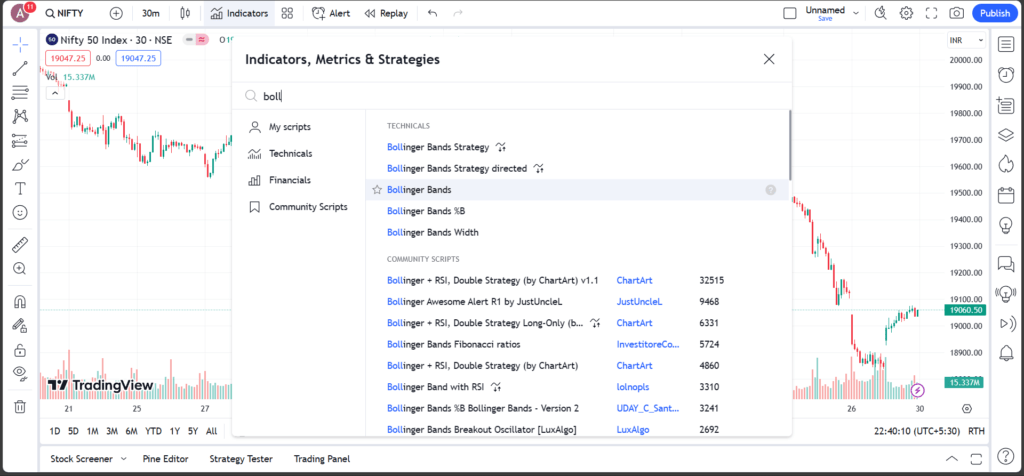Select the trend line drawing tool
This screenshot has height=476, width=1024.
(x=19, y=69)
